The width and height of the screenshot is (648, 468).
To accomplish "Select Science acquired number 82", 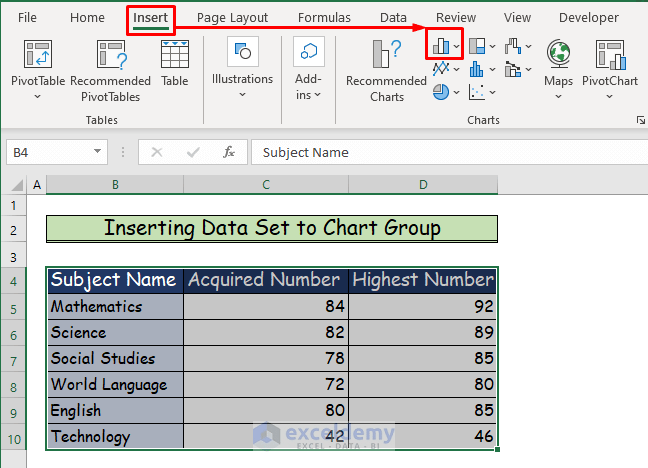I will point(266,332).
